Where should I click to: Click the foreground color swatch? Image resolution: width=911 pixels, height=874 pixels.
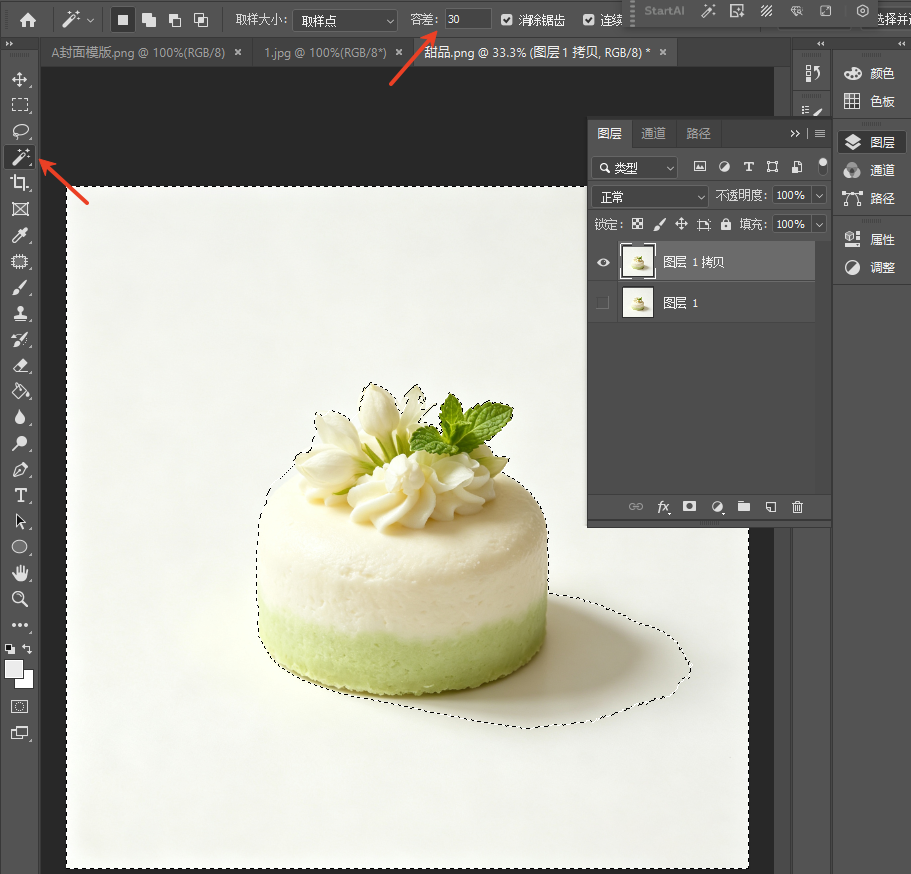click(x=14, y=669)
